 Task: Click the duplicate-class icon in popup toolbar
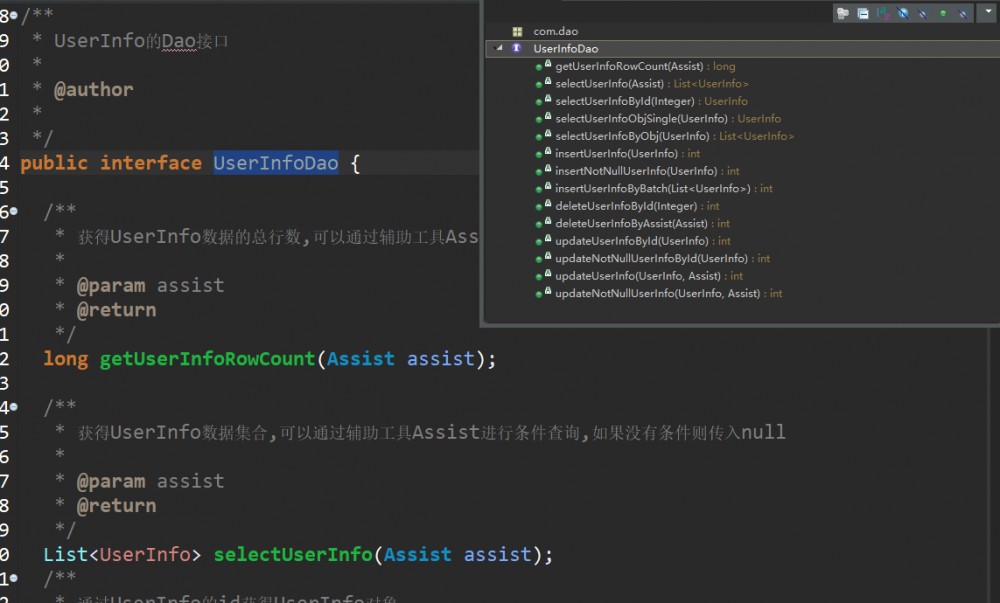coord(863,12)
